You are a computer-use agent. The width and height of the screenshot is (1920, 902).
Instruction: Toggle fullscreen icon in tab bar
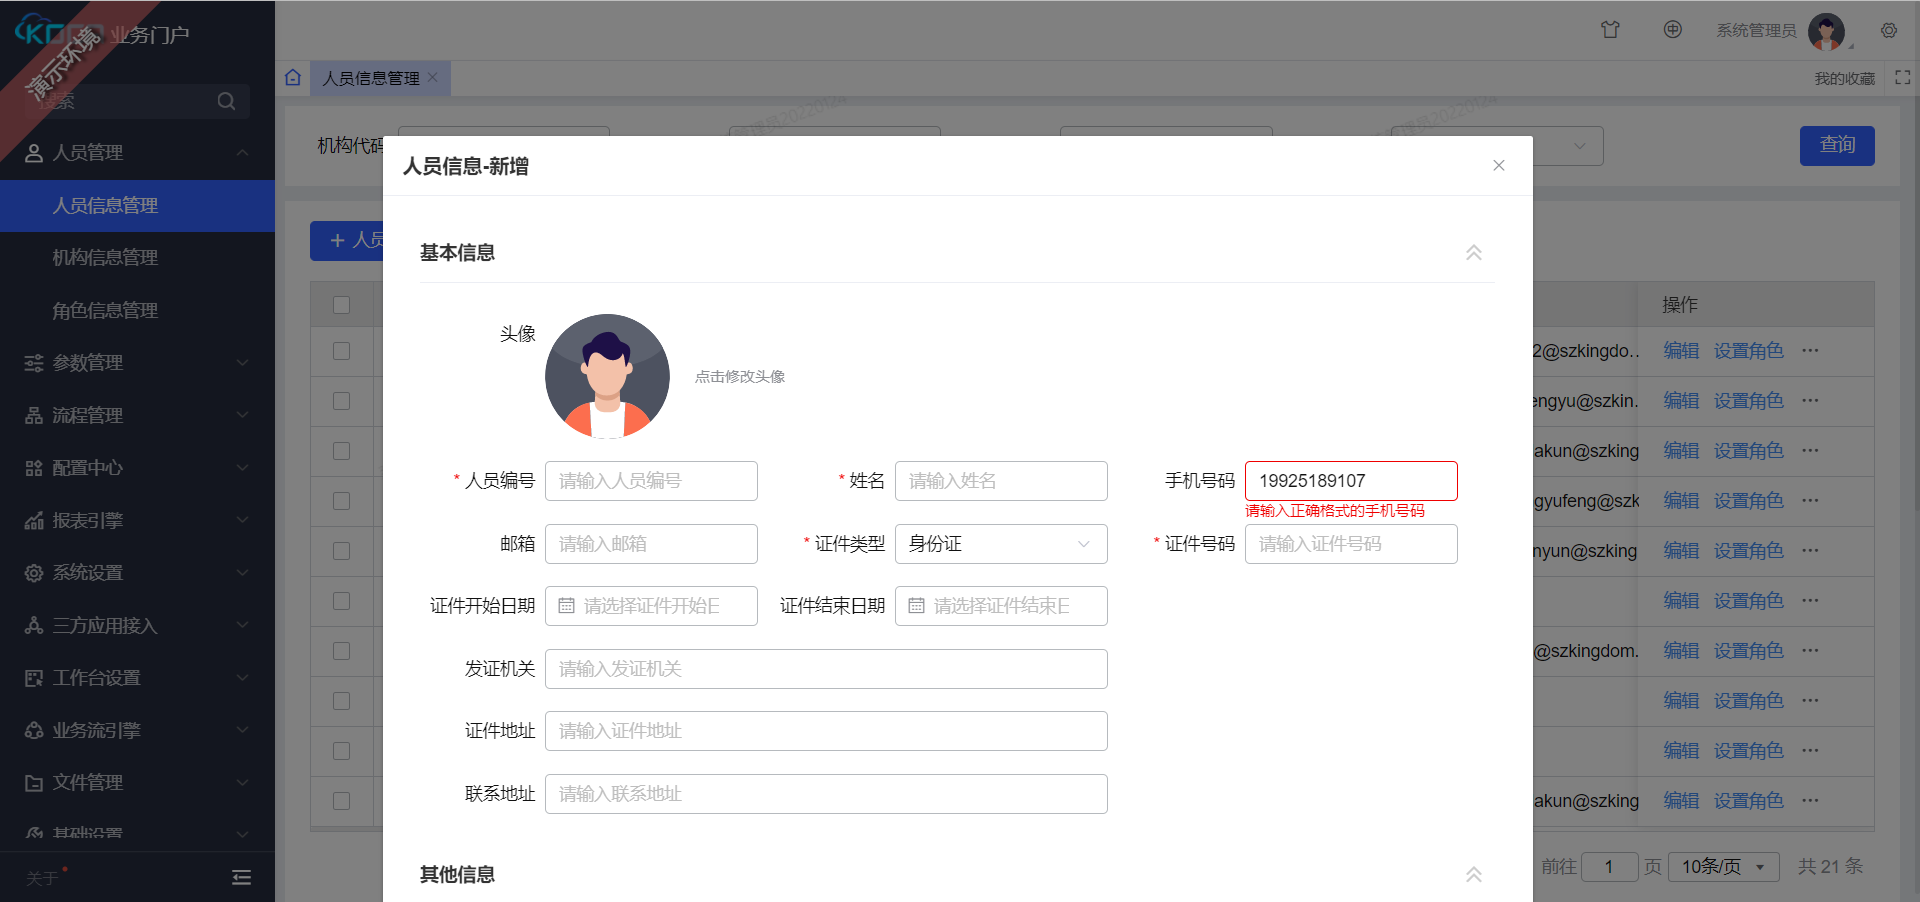(1903, 77)
